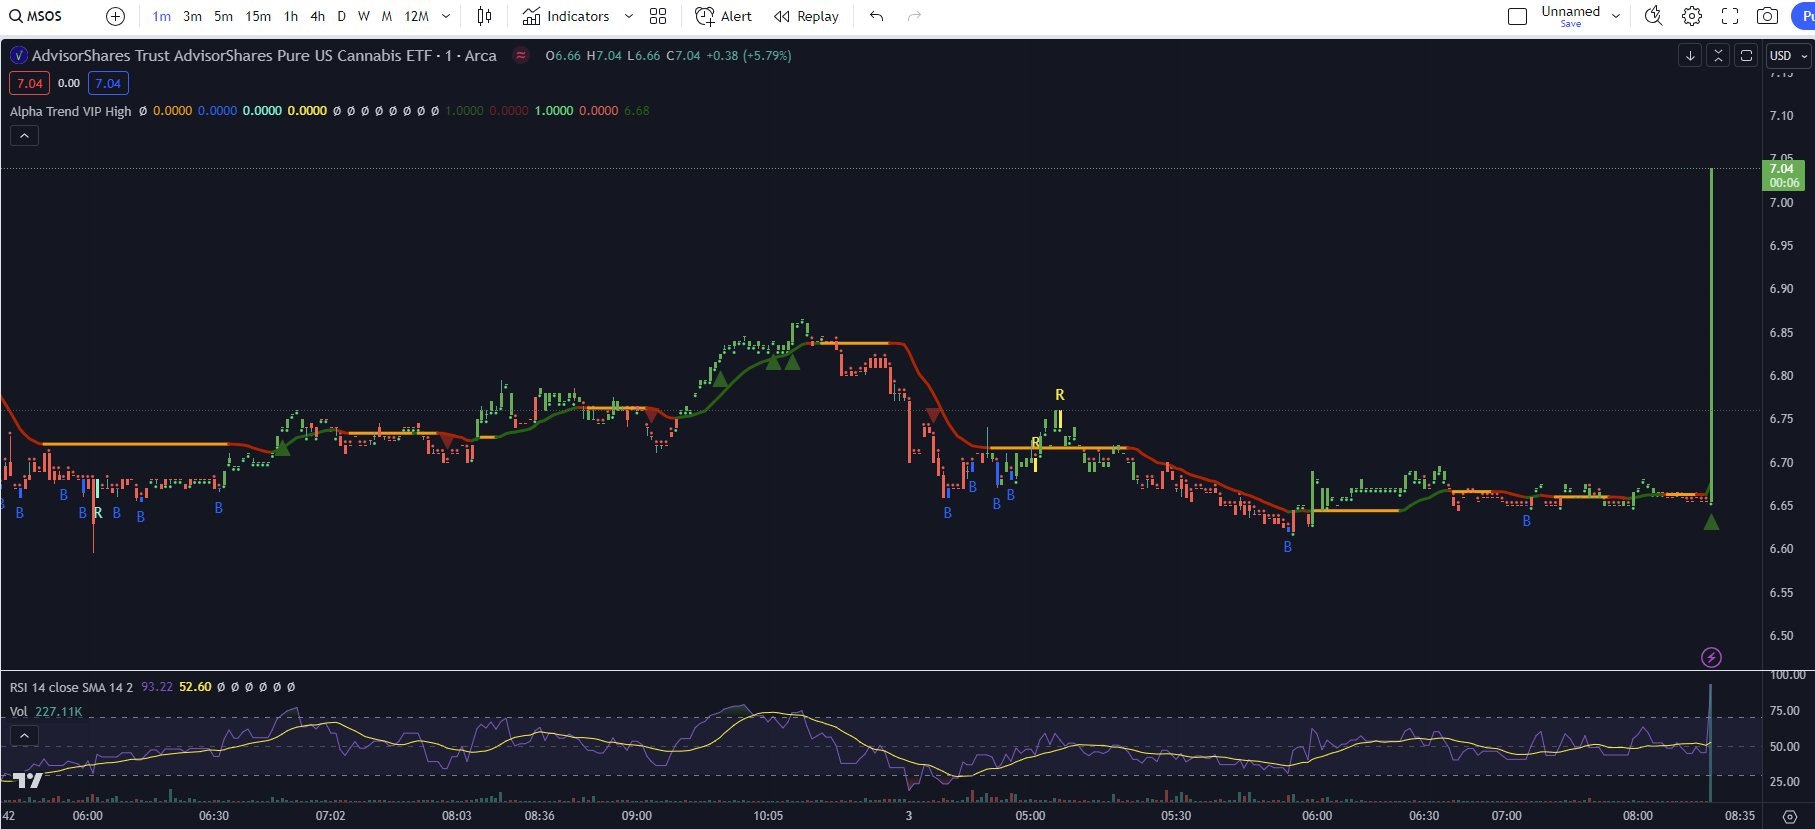Screen dimensions: 1815x829
Task: Create an Alert
Action: 723,16
